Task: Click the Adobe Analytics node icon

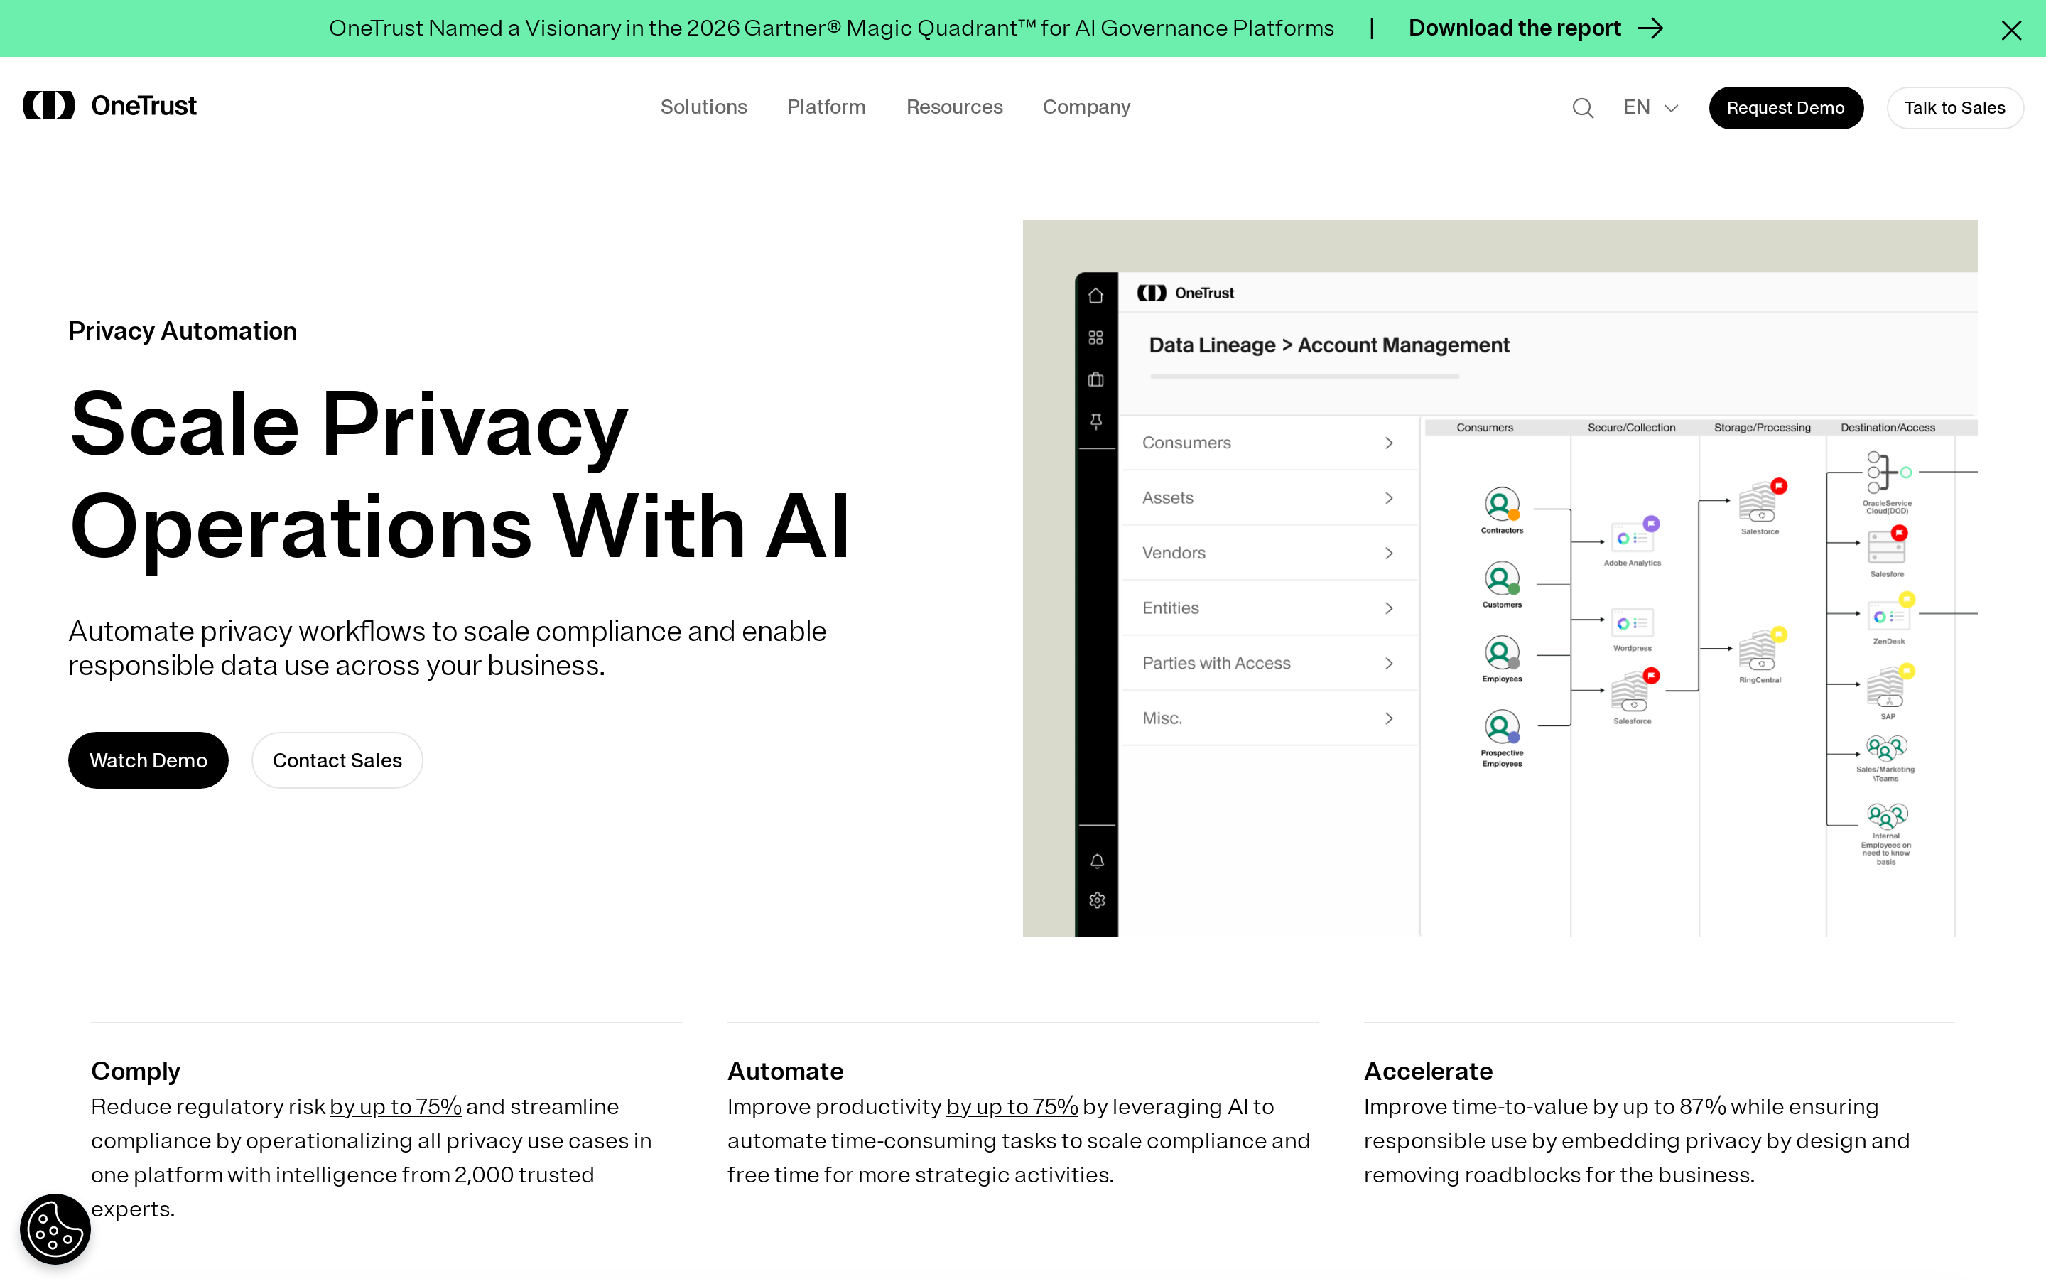Action: click(1632, 537)
